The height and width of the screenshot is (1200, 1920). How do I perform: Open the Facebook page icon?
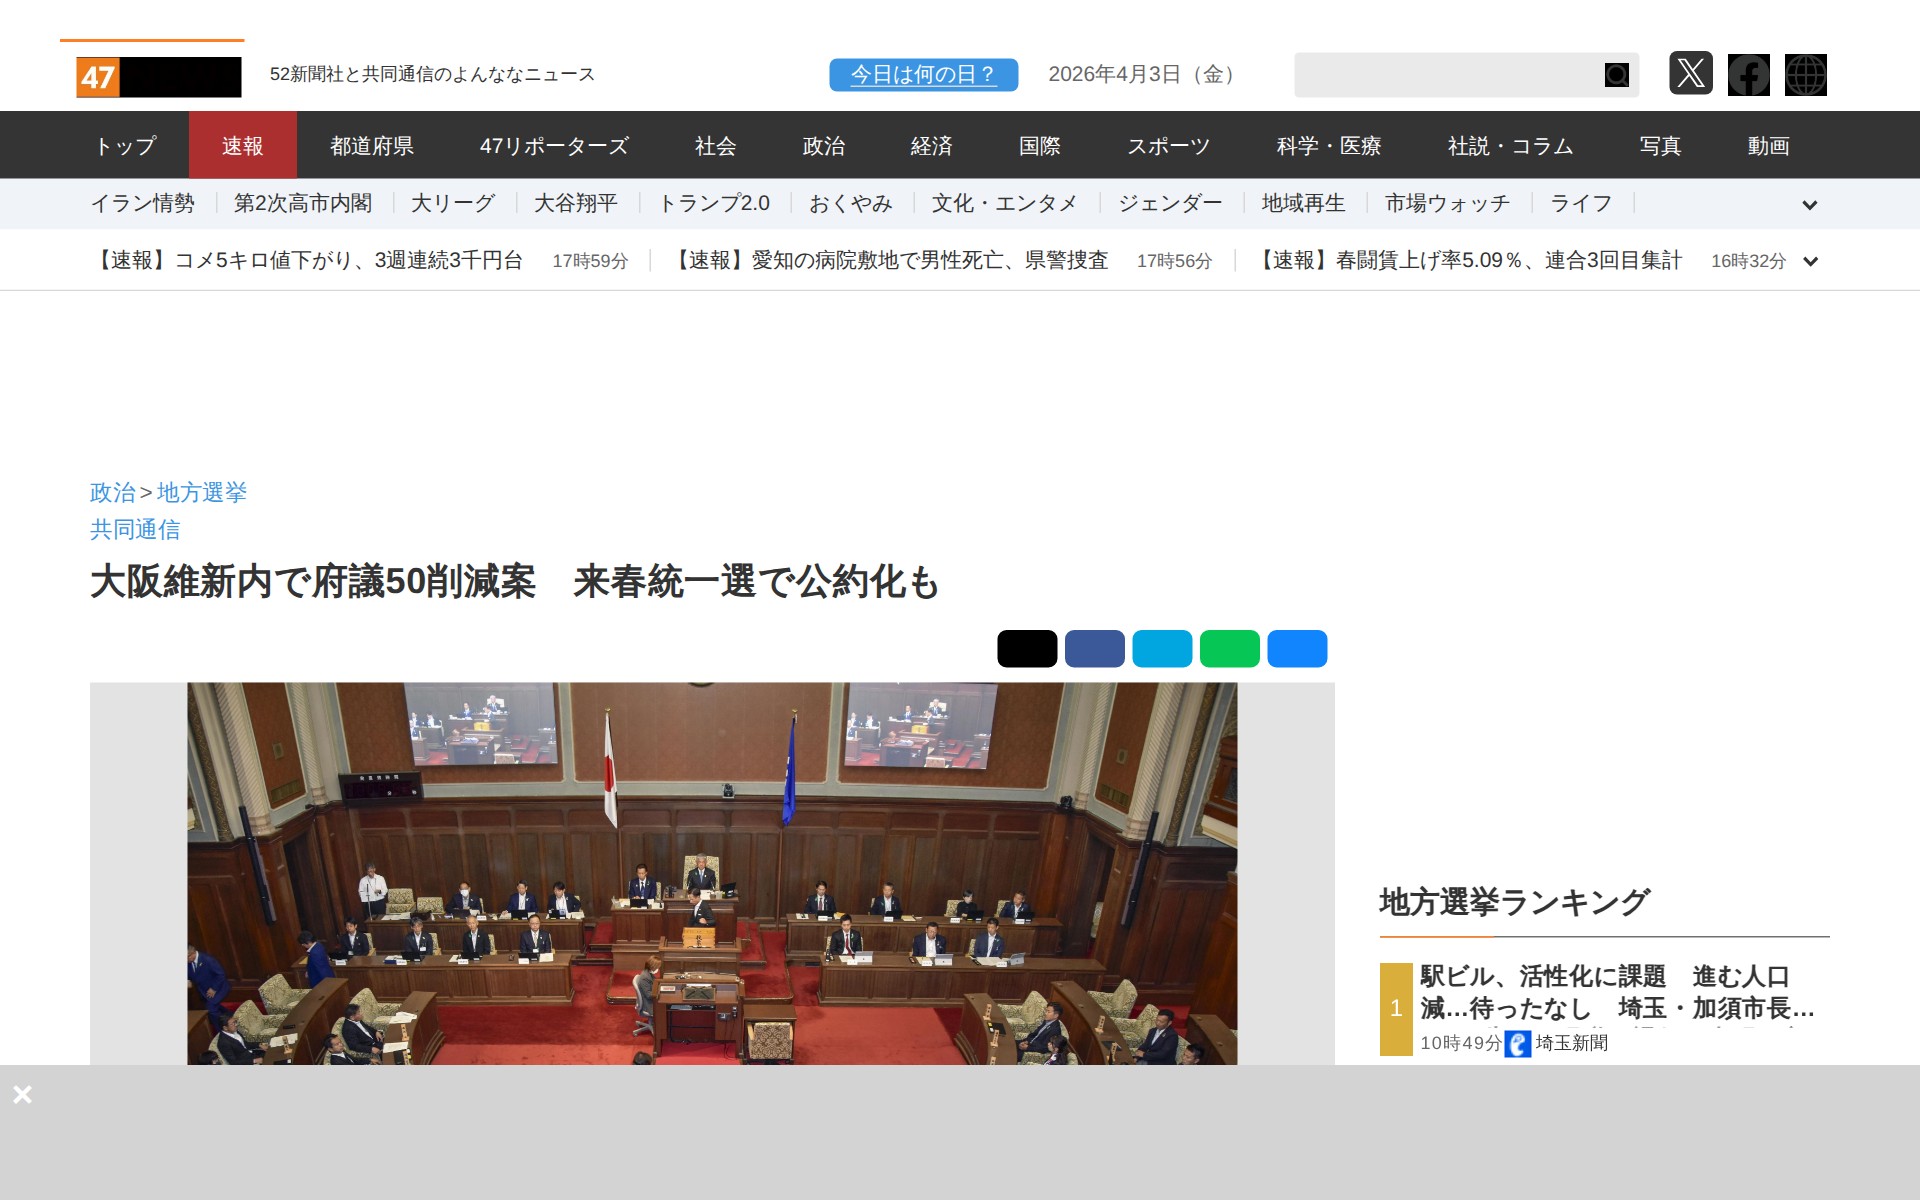pyautogui.click(x=1748, y=75)
